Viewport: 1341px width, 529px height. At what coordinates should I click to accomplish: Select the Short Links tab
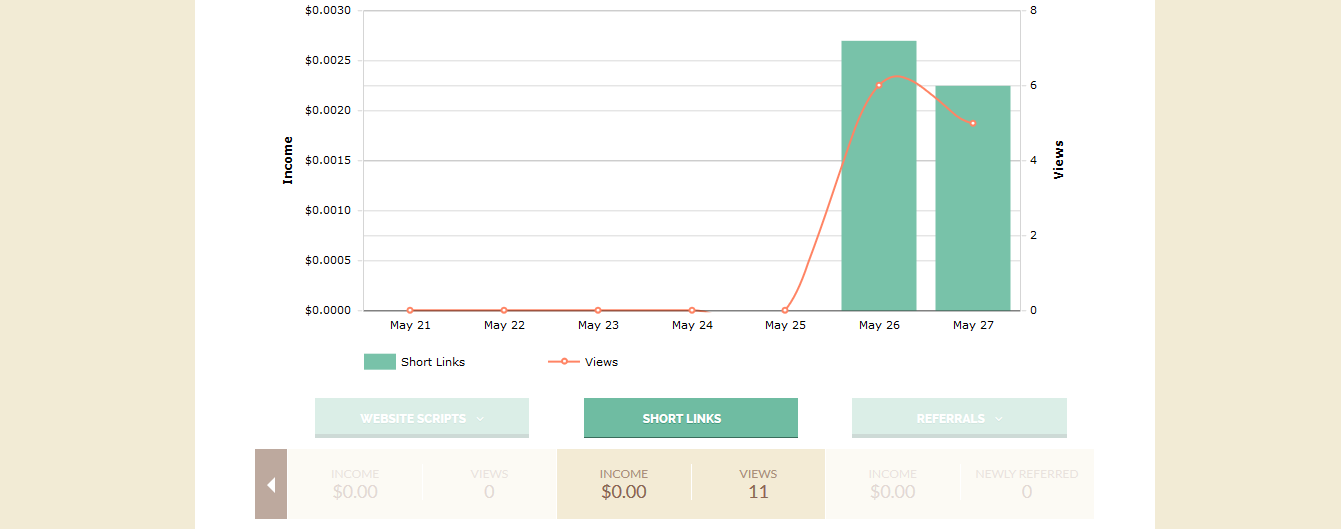point(690,418)
